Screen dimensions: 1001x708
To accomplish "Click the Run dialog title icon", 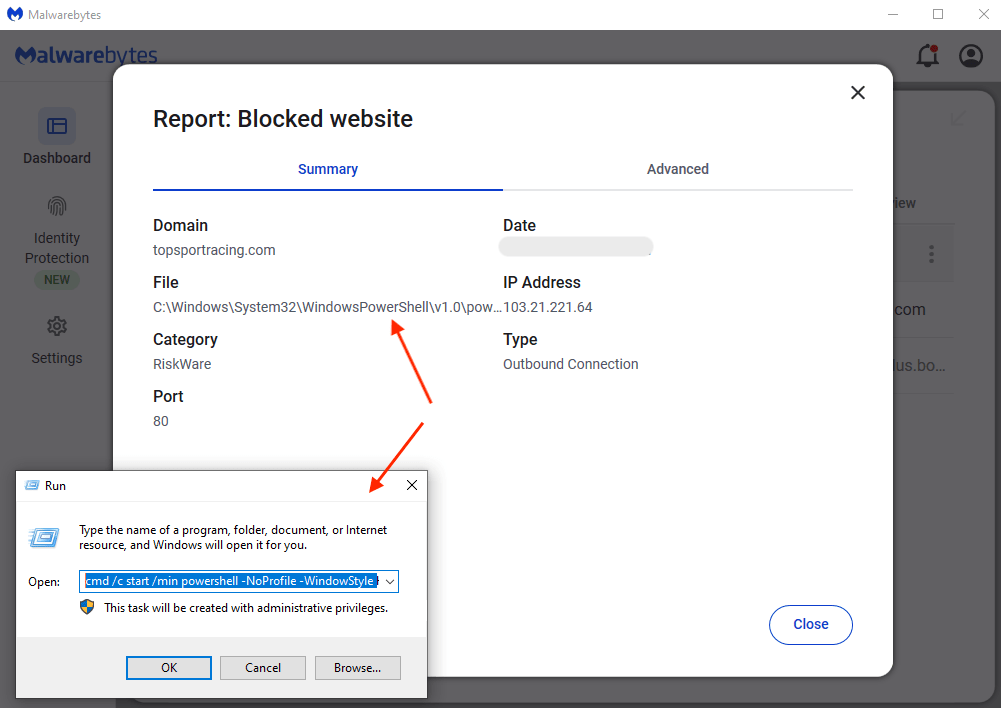I will 32,485.
